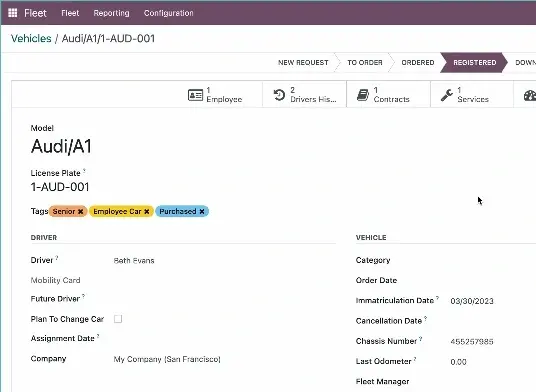Click Last Odometer value 0.00
Image resolution: width=536 pixels, height=392 pixels.
tap(458, 362)
